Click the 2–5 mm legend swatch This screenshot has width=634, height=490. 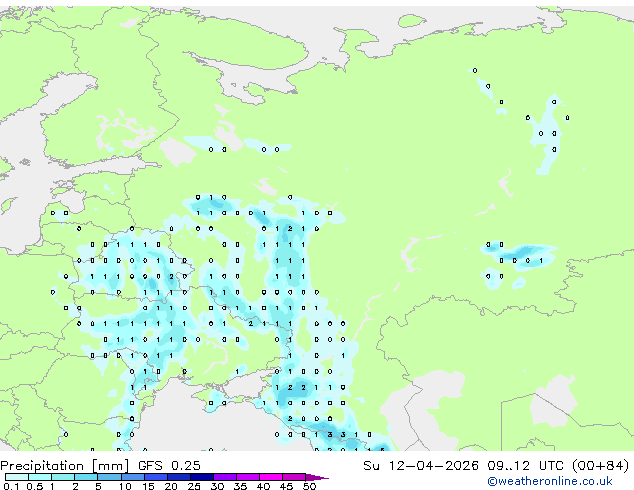86,477
